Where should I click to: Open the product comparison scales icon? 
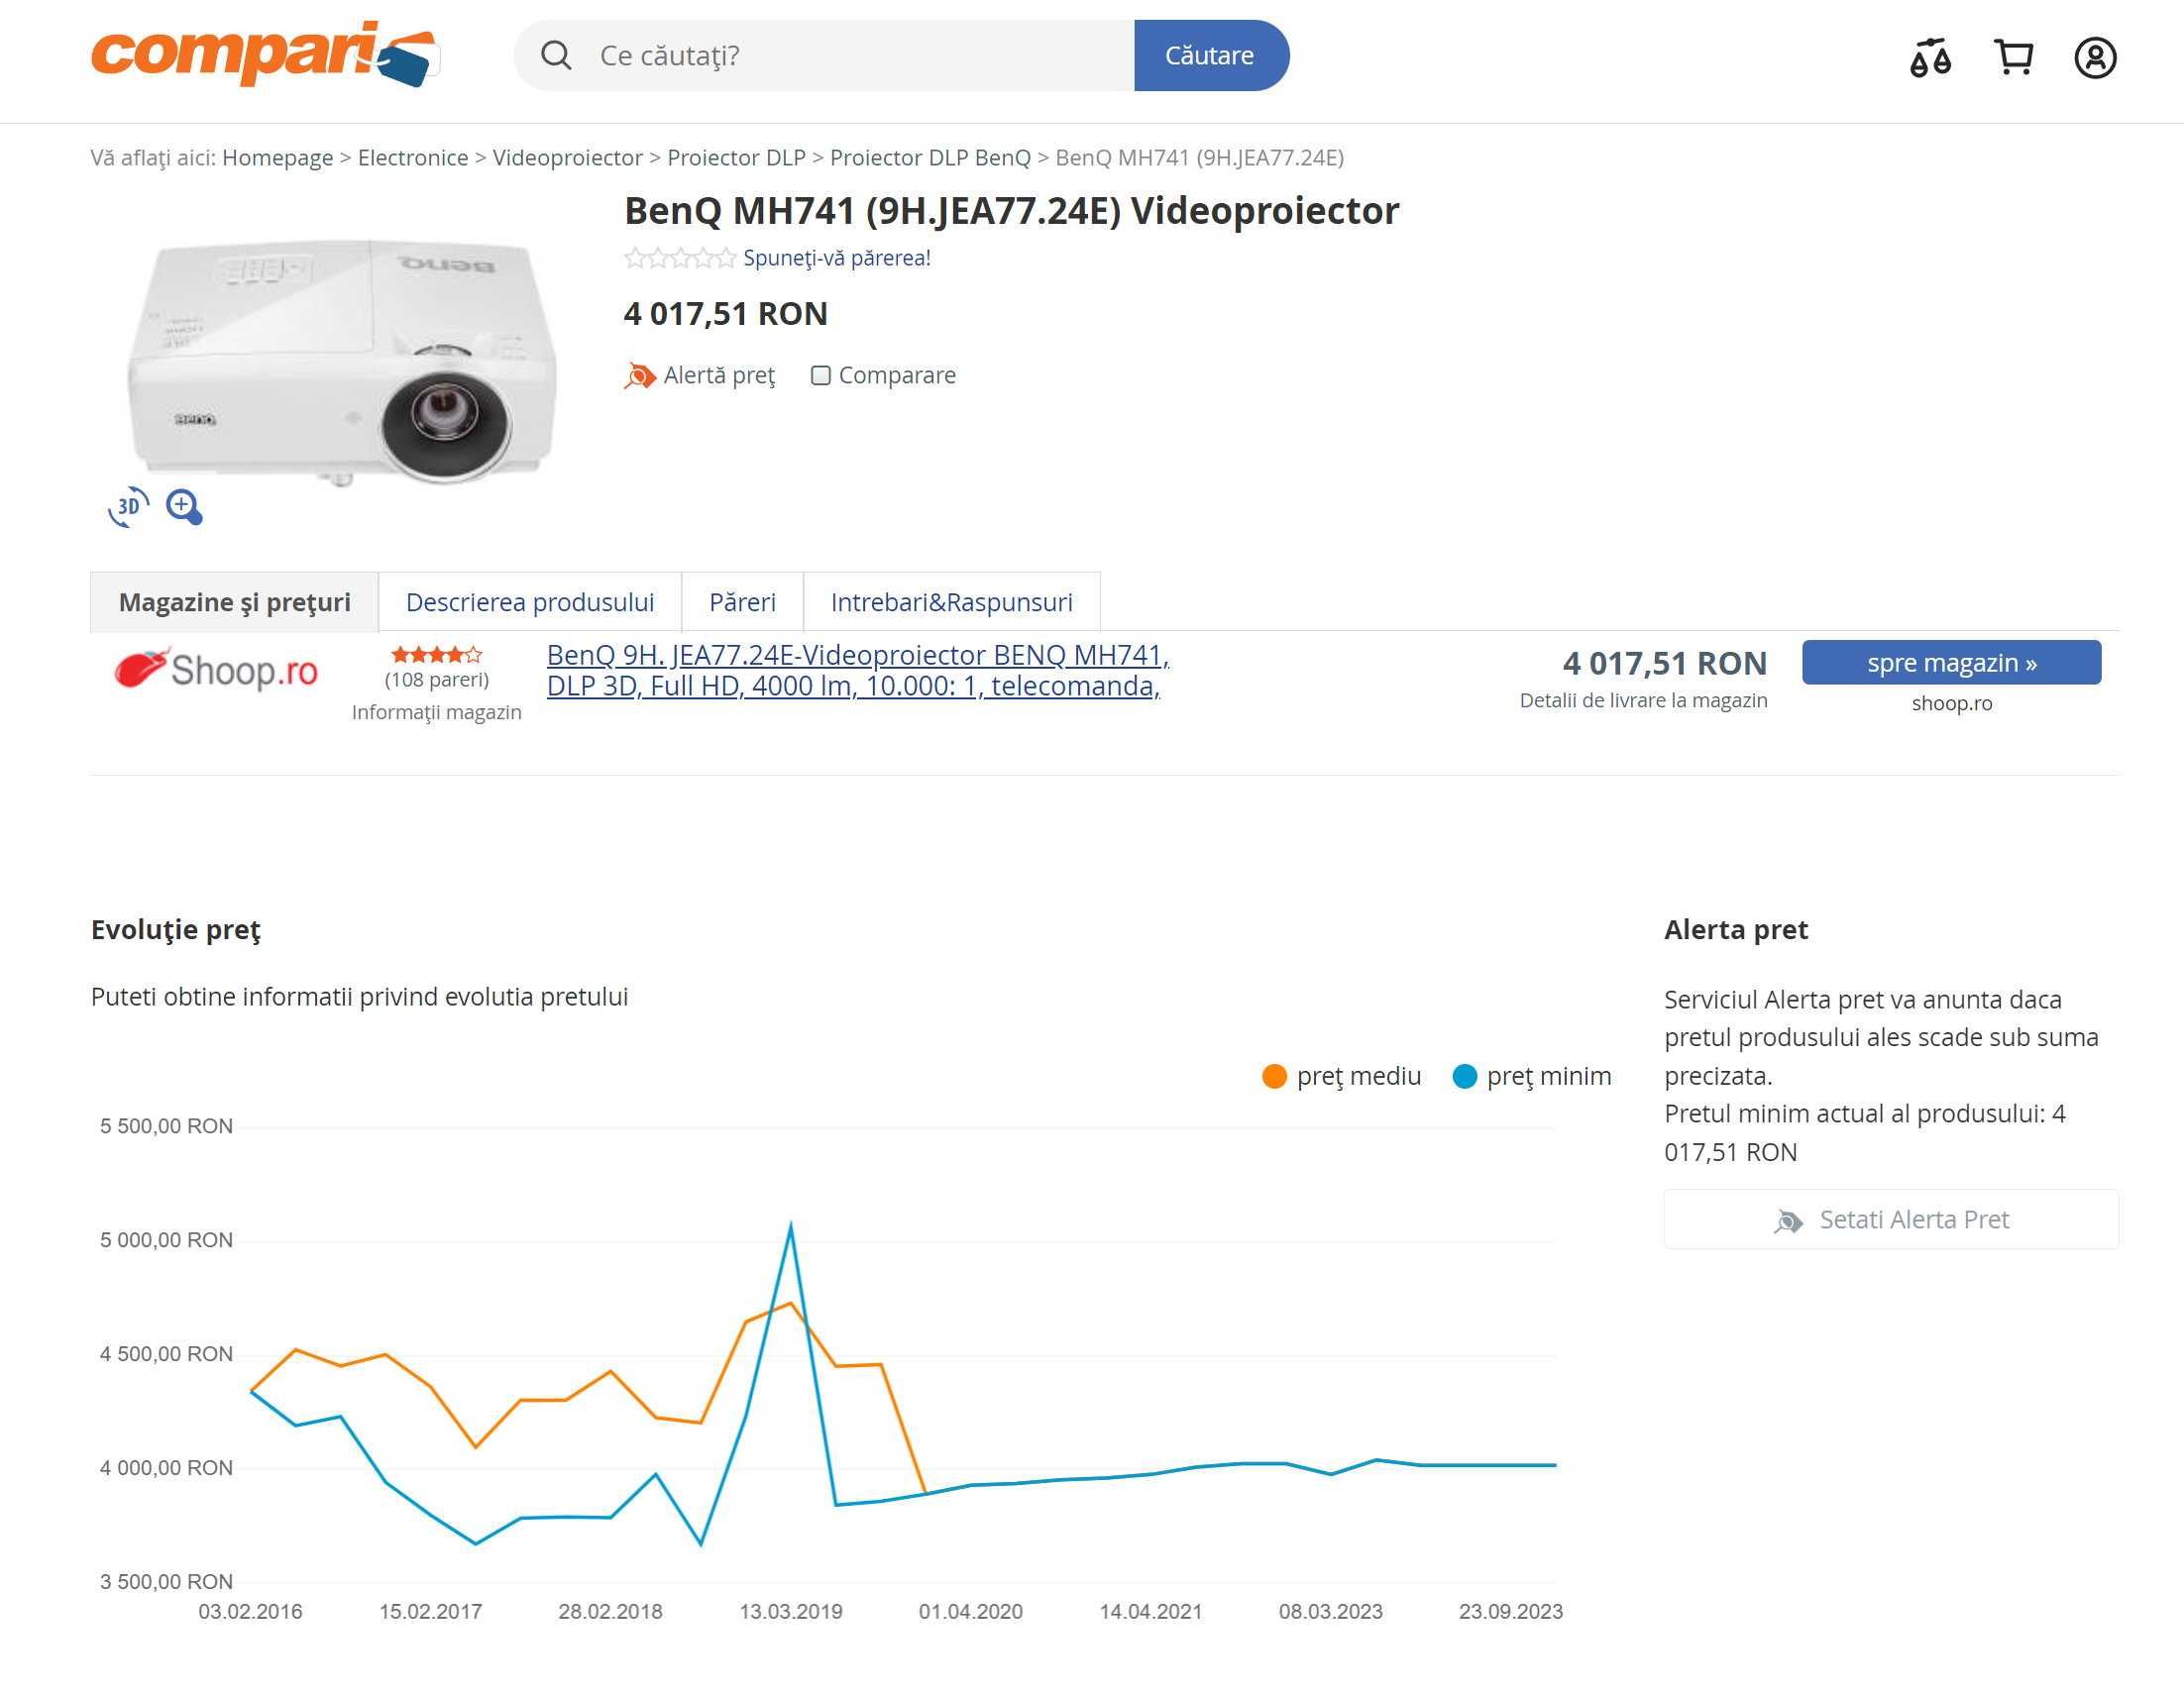point(1930,57)
